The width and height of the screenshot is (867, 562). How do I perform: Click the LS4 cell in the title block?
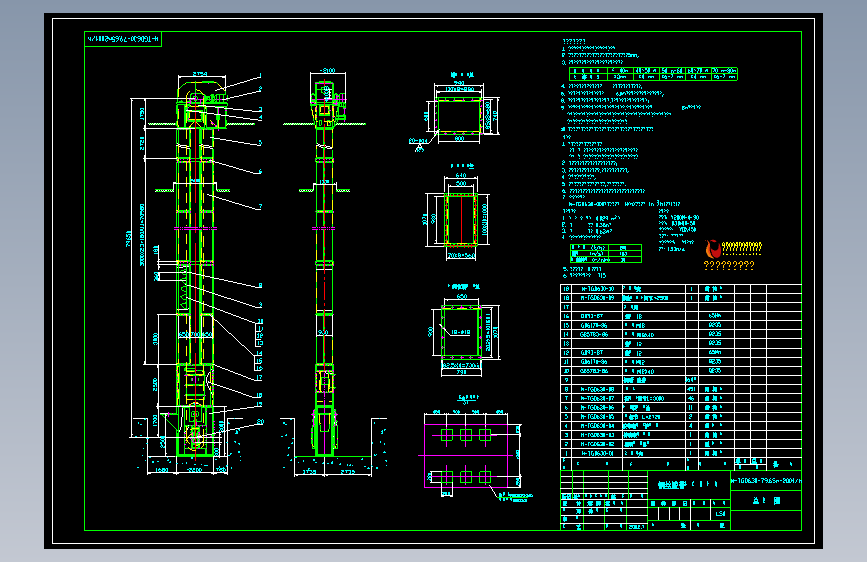coord(720,514)
